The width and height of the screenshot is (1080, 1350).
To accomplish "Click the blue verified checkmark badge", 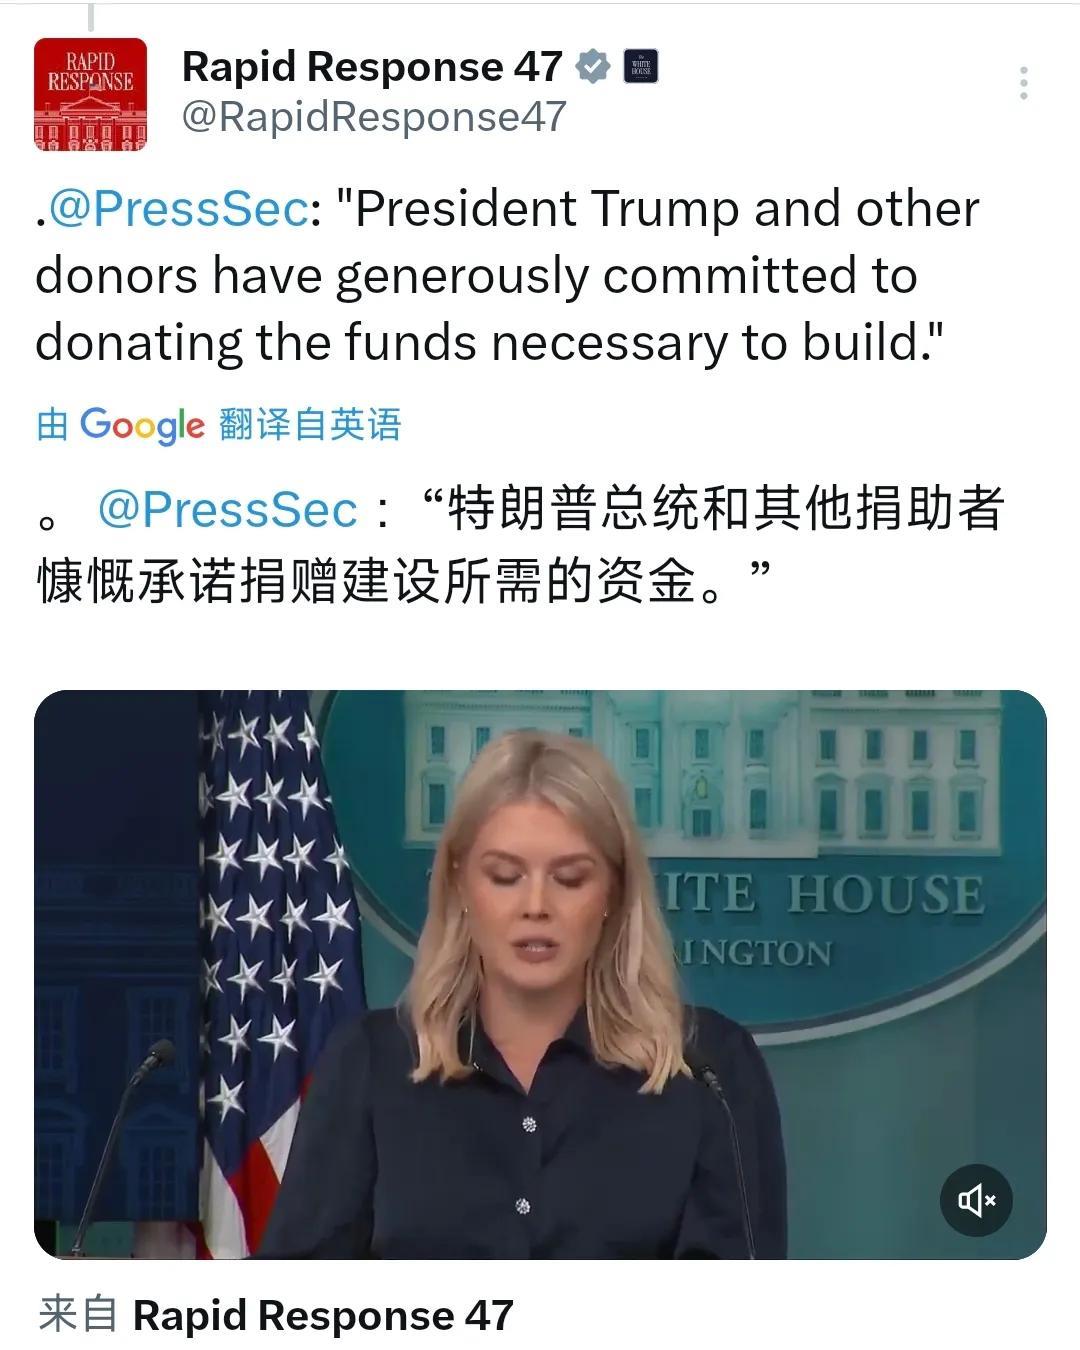I will tap(593, 67).
